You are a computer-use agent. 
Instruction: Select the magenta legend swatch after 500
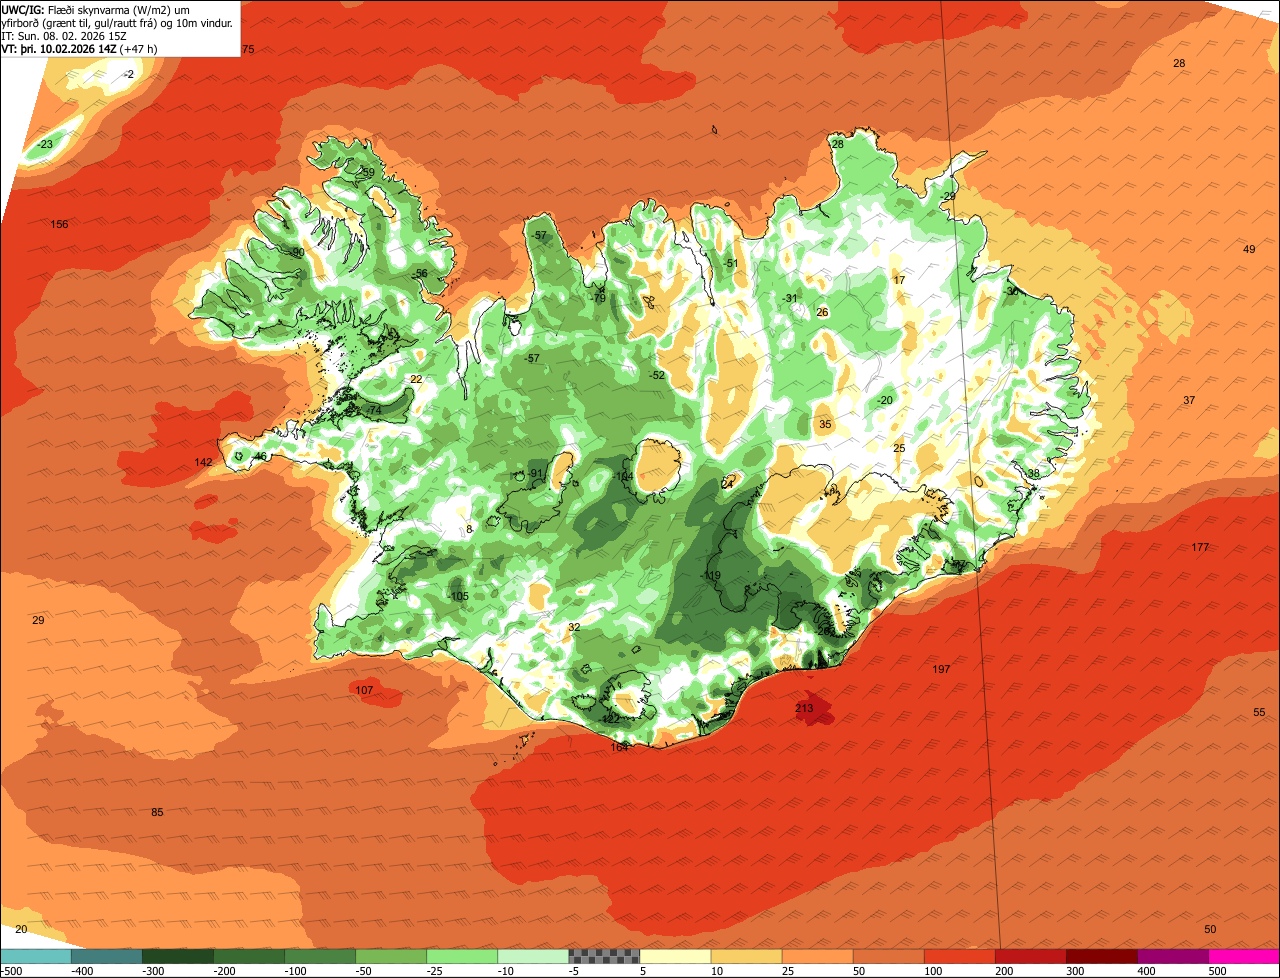pyautogui.click(x=1244, y=956)
